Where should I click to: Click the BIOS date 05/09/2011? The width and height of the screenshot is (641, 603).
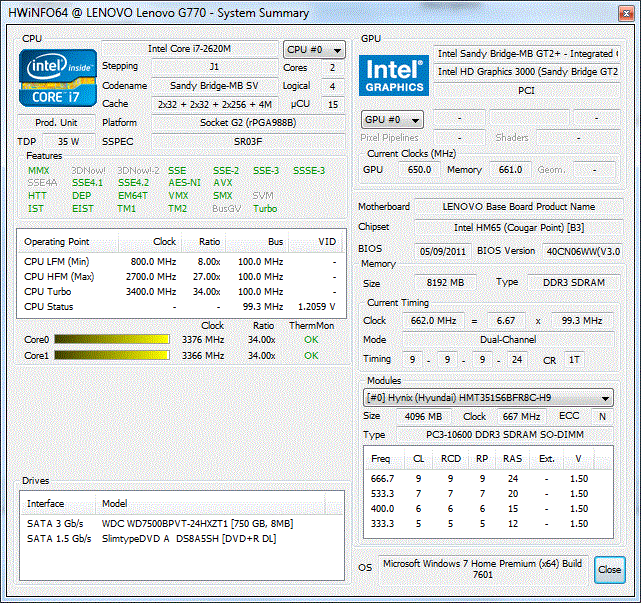coord(443,251)
